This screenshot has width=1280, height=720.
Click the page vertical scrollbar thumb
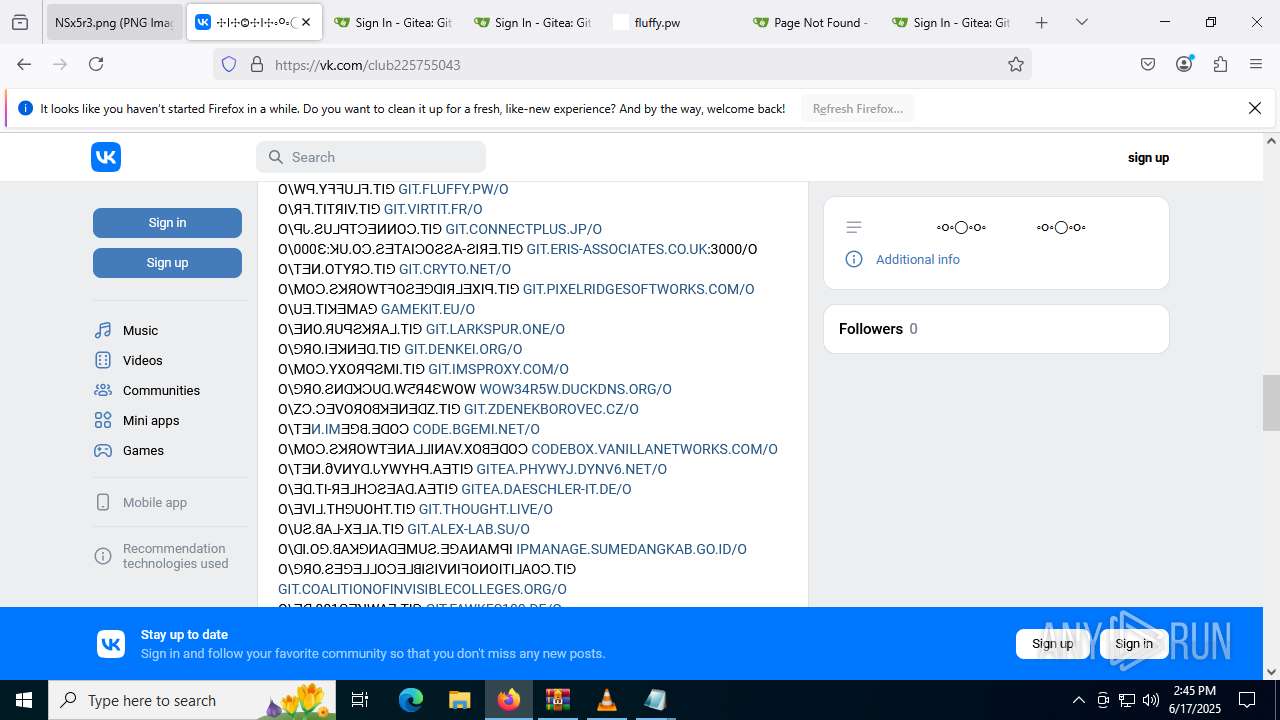[x=1271, y=402]
